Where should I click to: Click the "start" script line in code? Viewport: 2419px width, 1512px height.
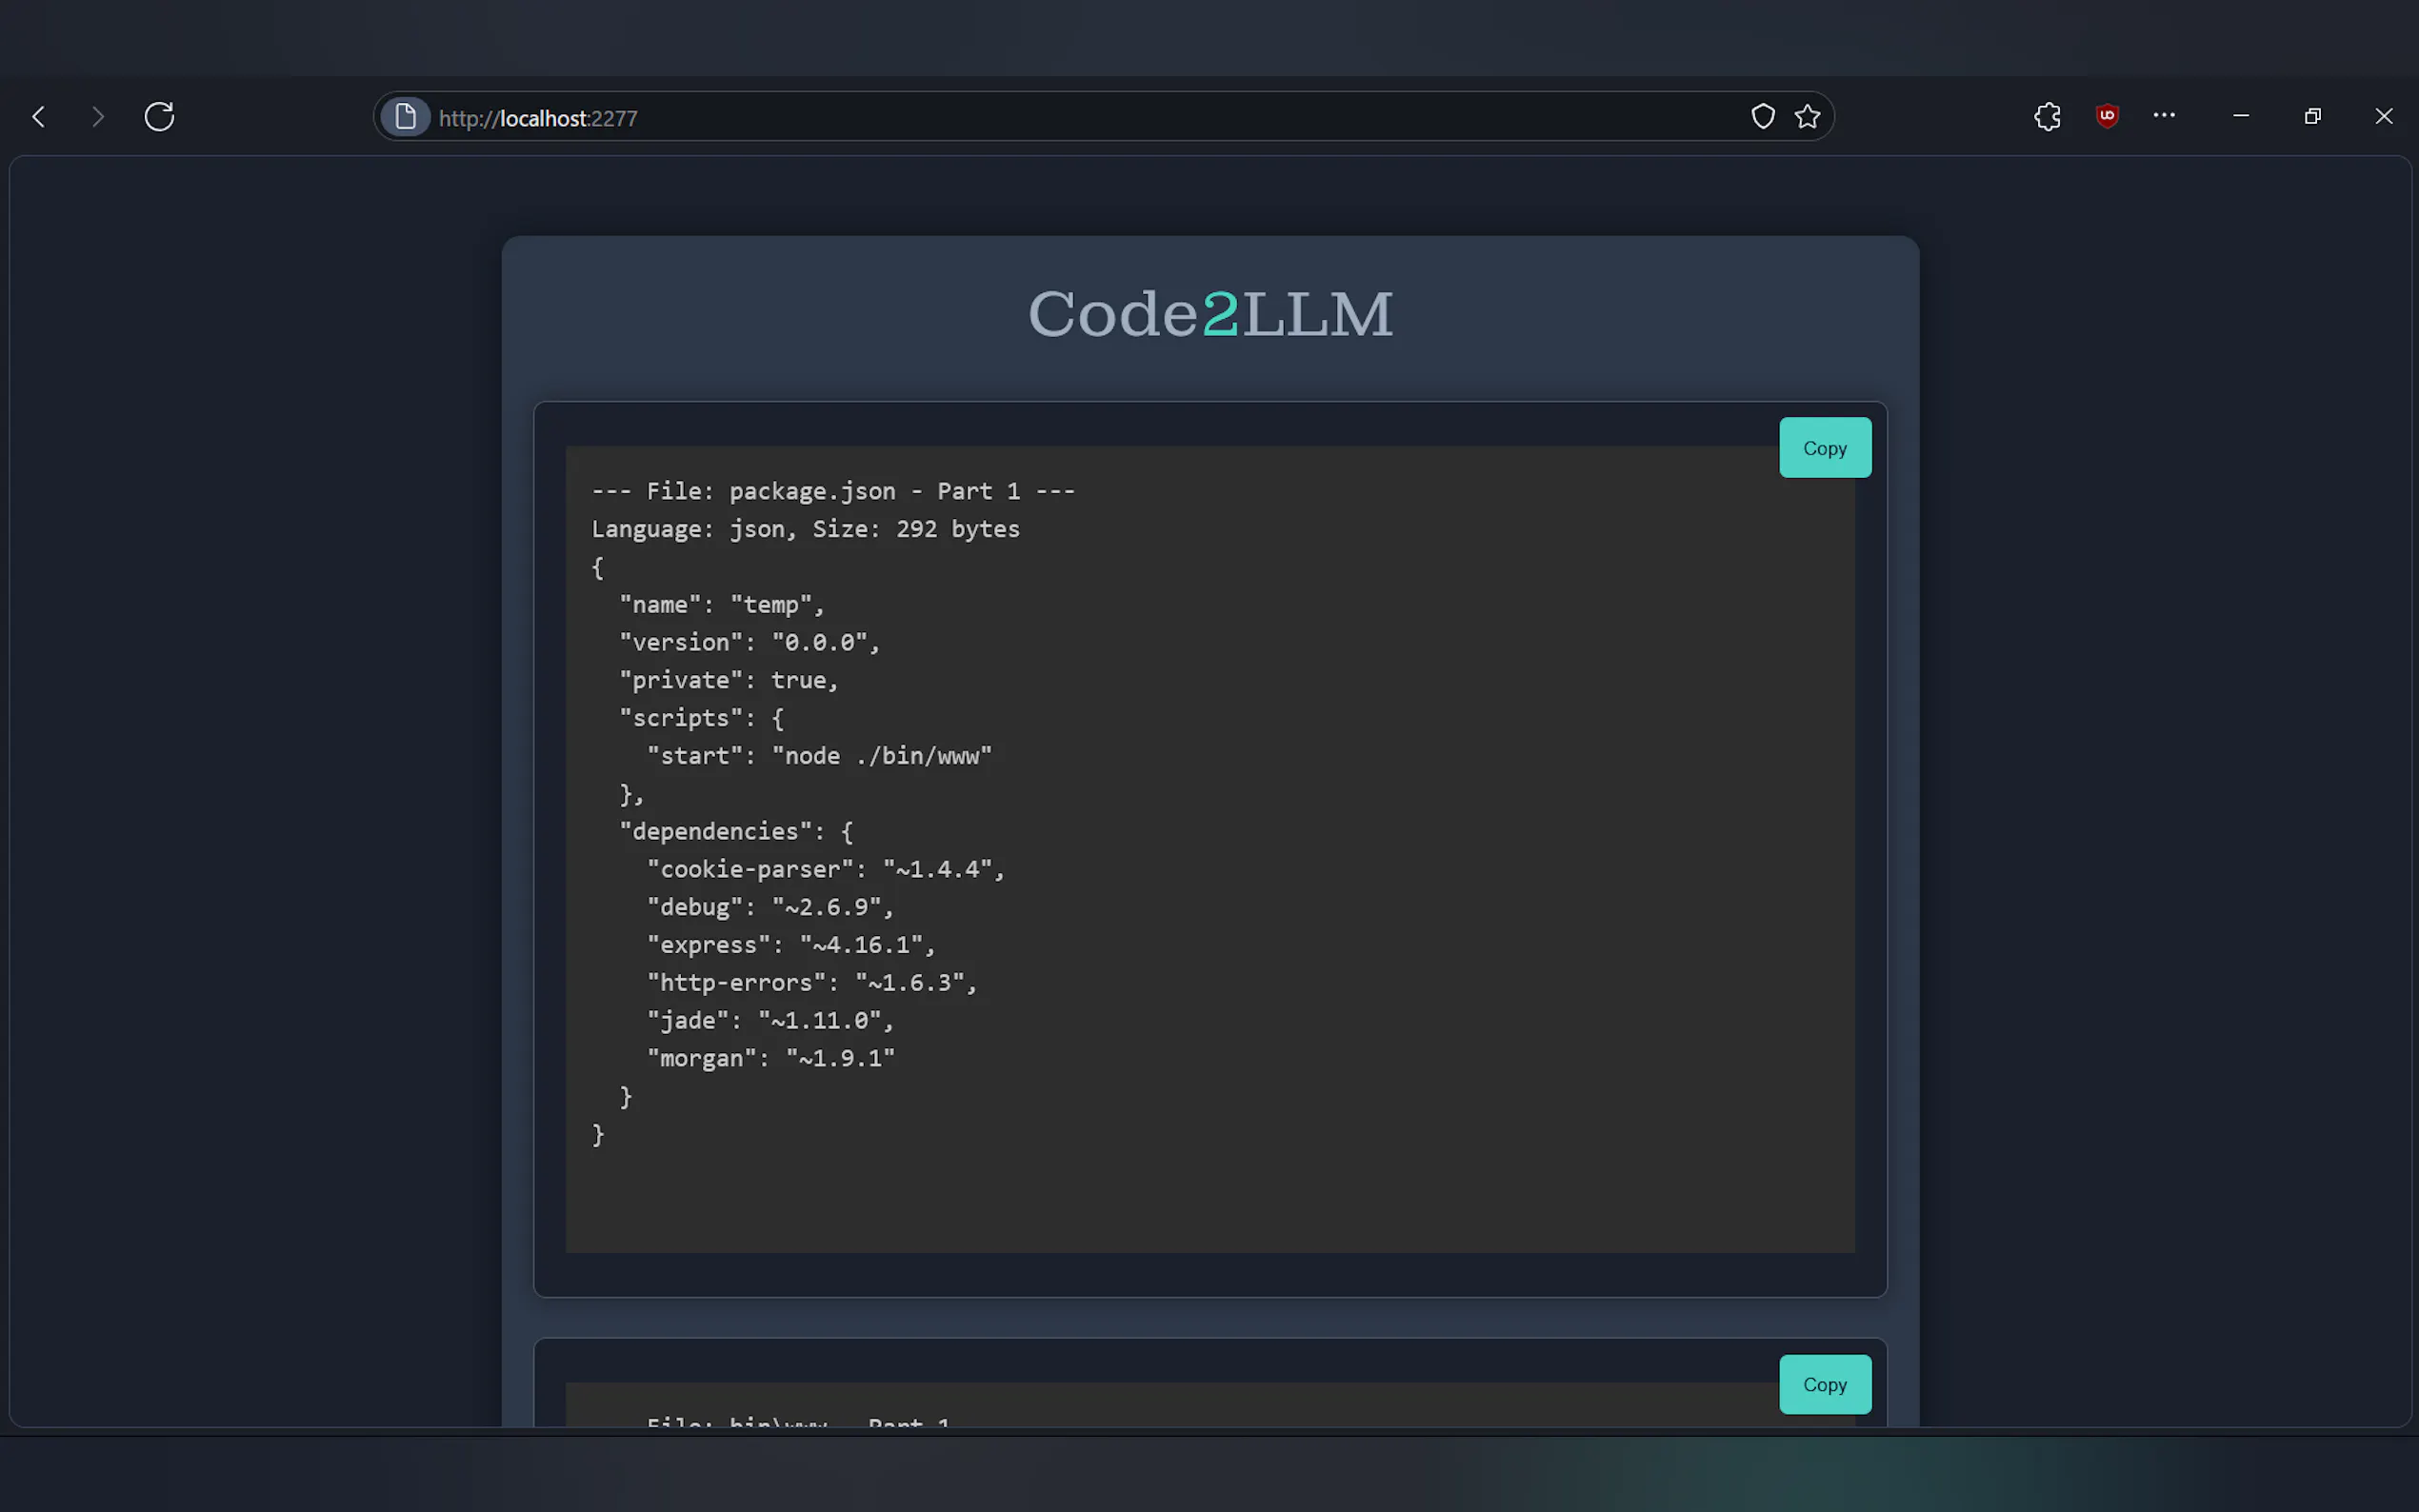pos(818,756)
